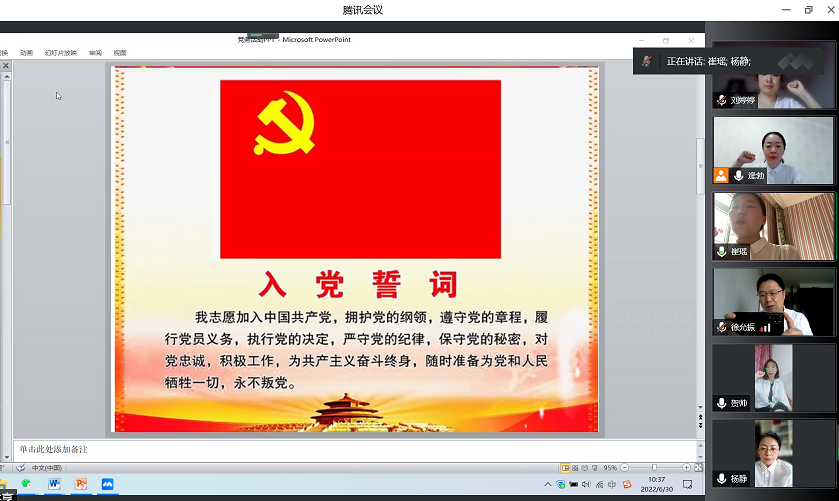Switch to PowerPoint via the taskbar icon
839x501 pixels.
click(81, 484)
